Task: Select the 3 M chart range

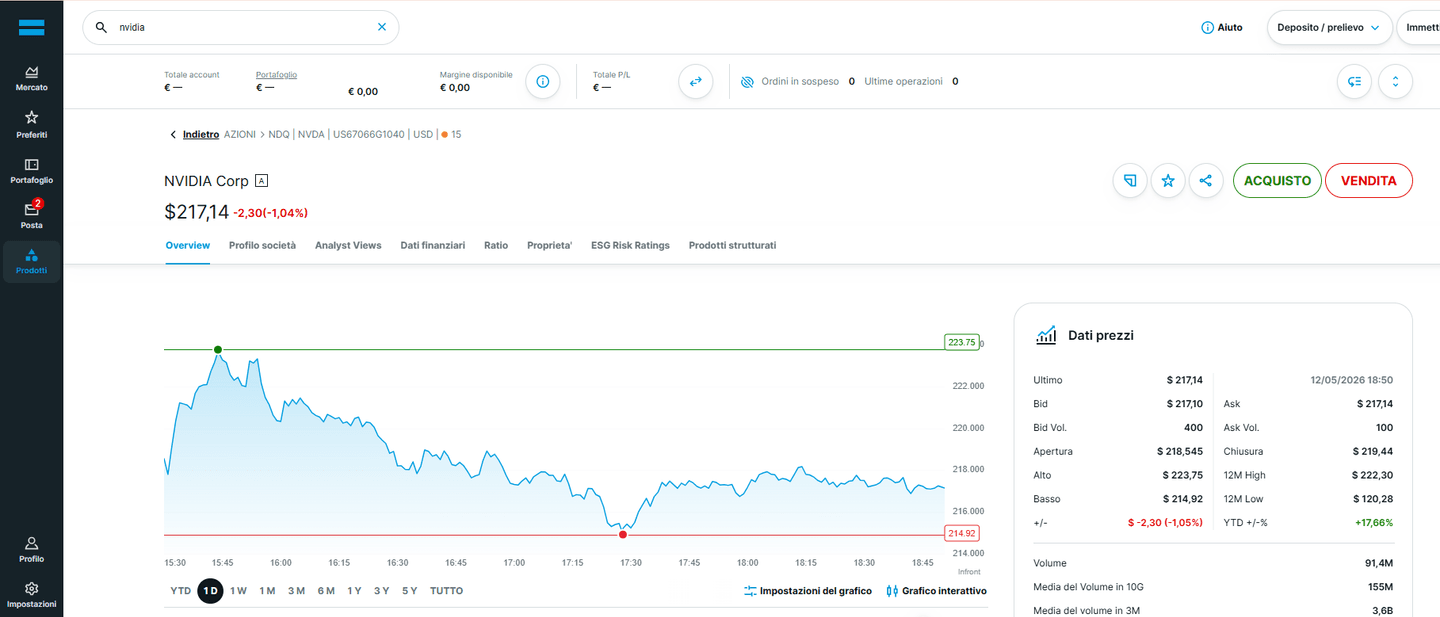Action: [296, 591]
